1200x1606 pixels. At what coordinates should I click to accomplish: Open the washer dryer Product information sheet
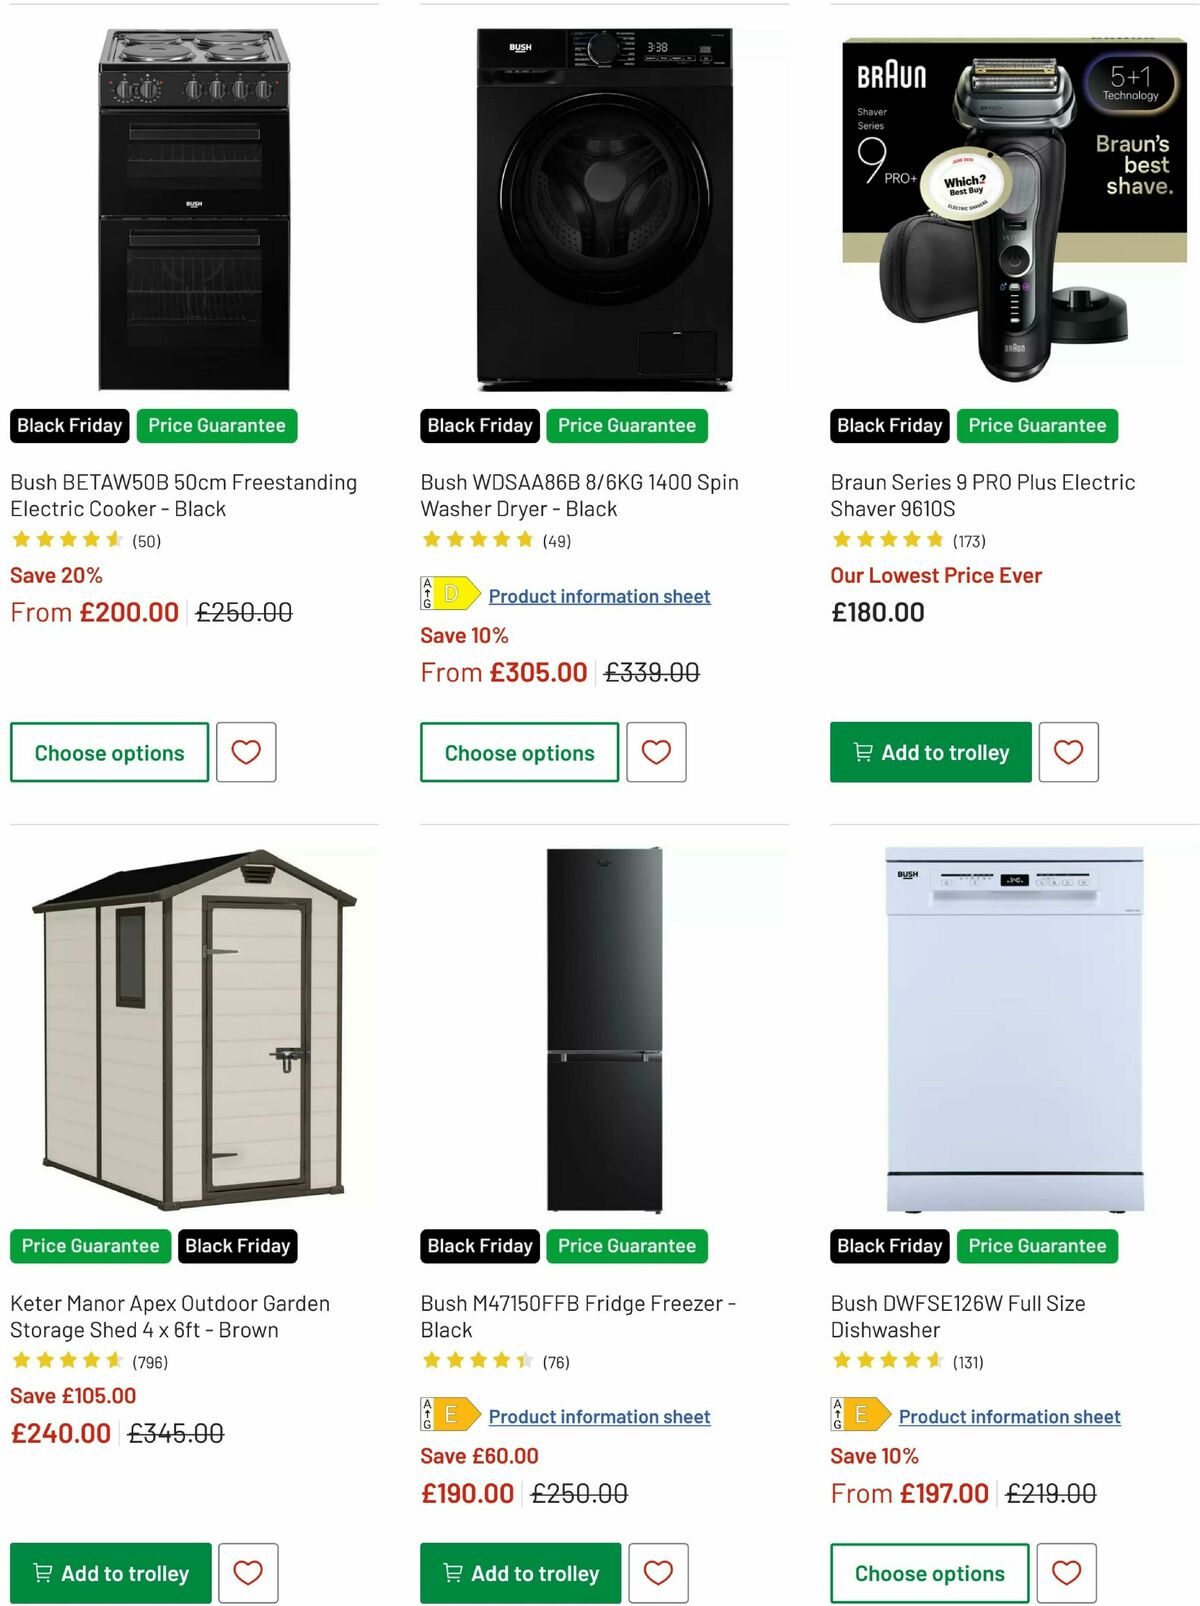coord(599,596)
